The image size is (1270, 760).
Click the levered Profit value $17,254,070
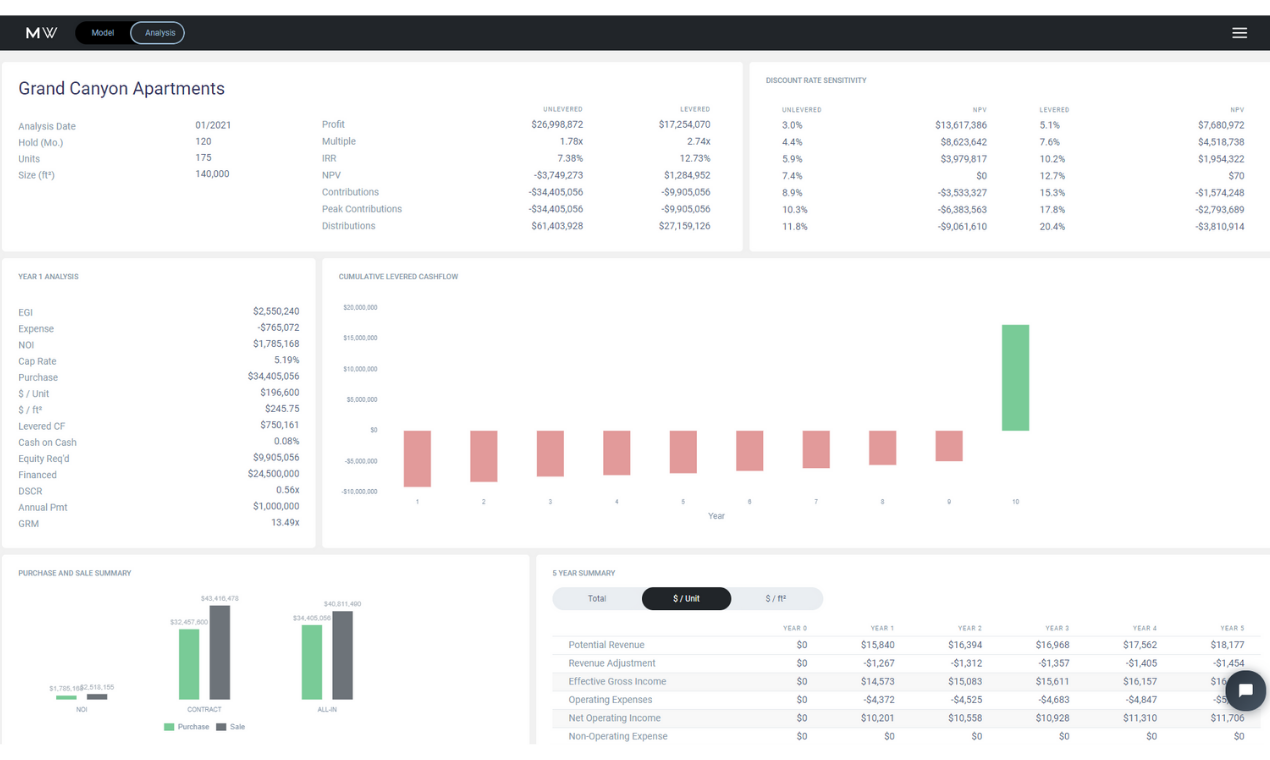point(684,125)
